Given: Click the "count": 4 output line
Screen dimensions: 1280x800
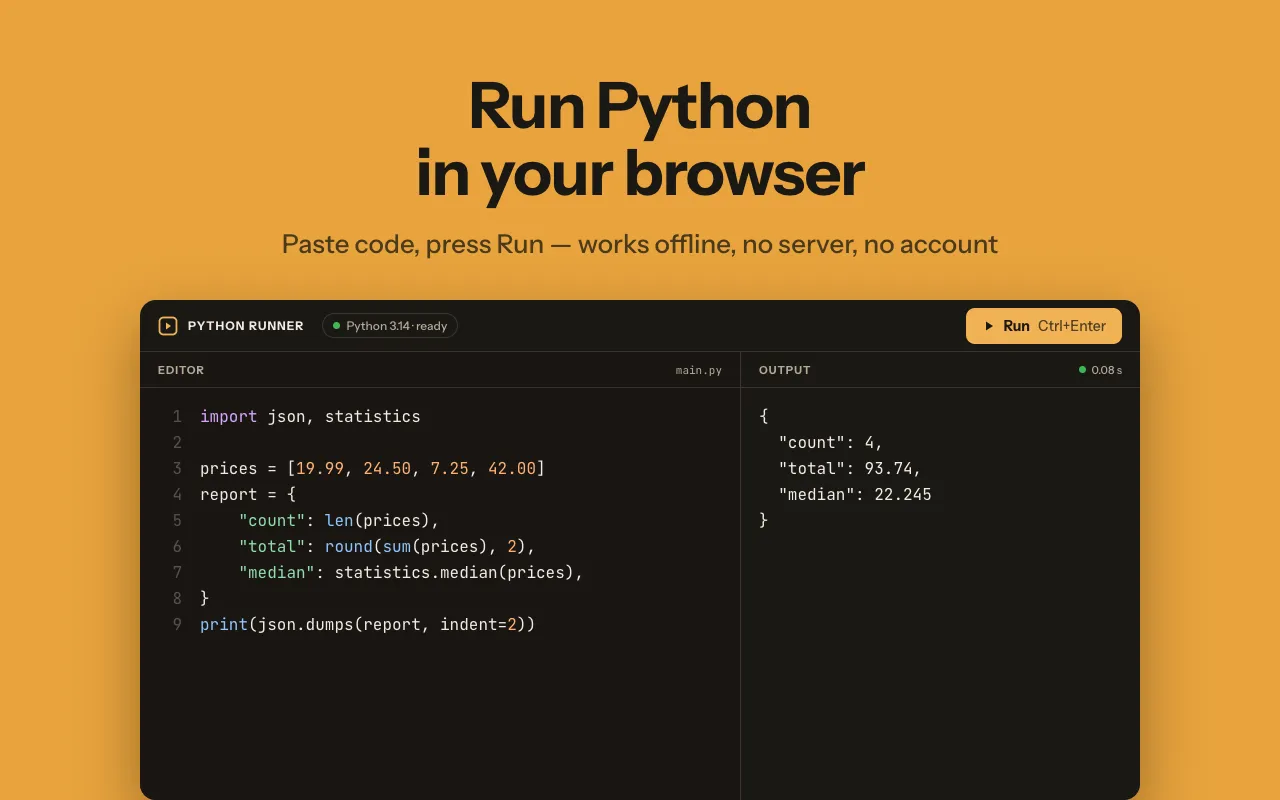Looking at the screenshot, I should [x=831, y=442].
